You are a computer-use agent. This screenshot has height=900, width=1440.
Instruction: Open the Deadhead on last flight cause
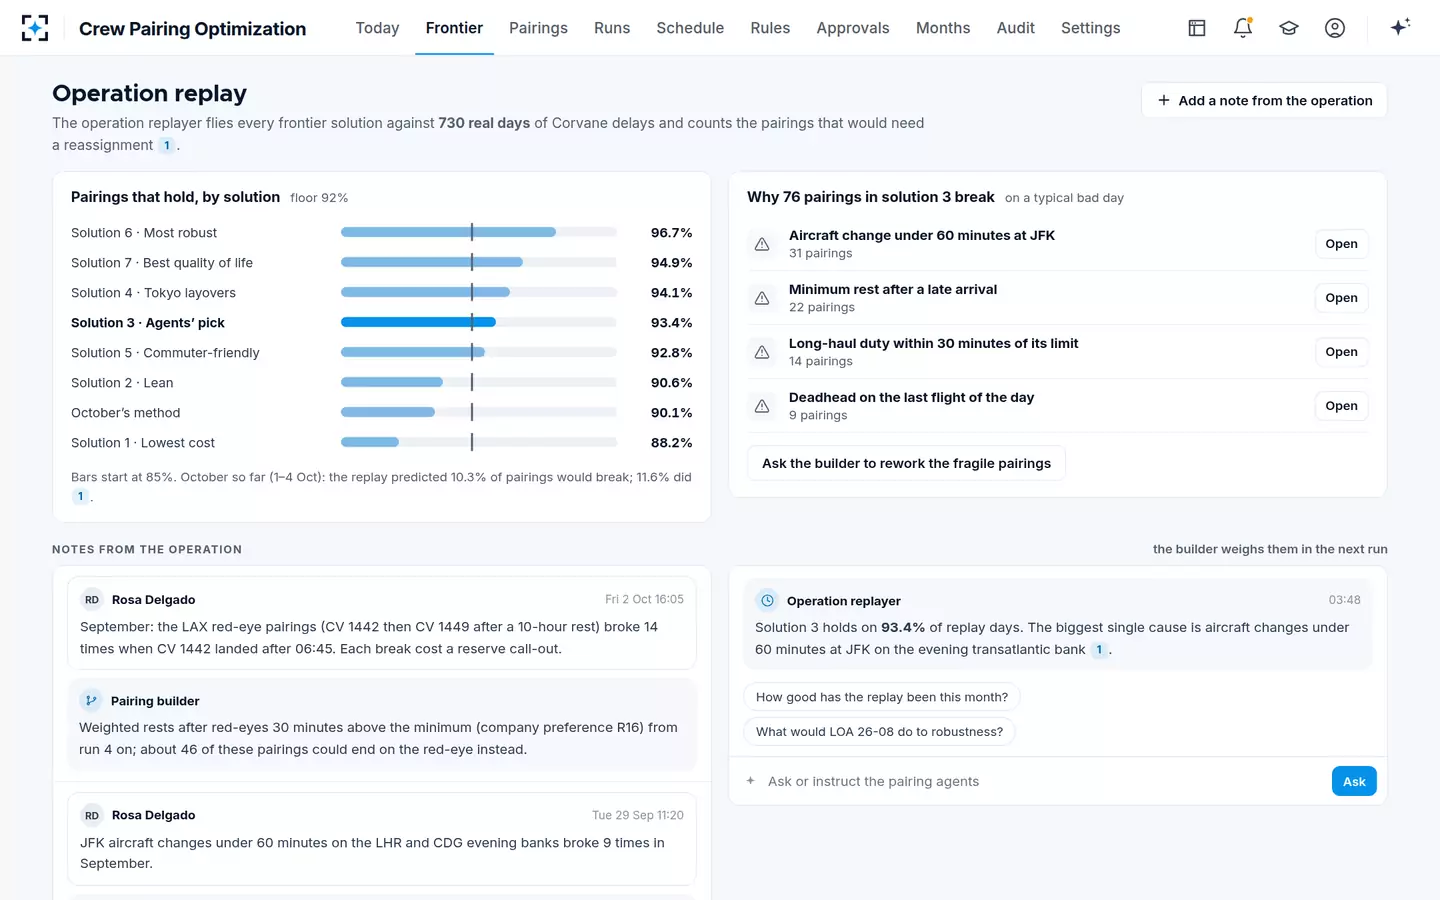(1341, 406)
